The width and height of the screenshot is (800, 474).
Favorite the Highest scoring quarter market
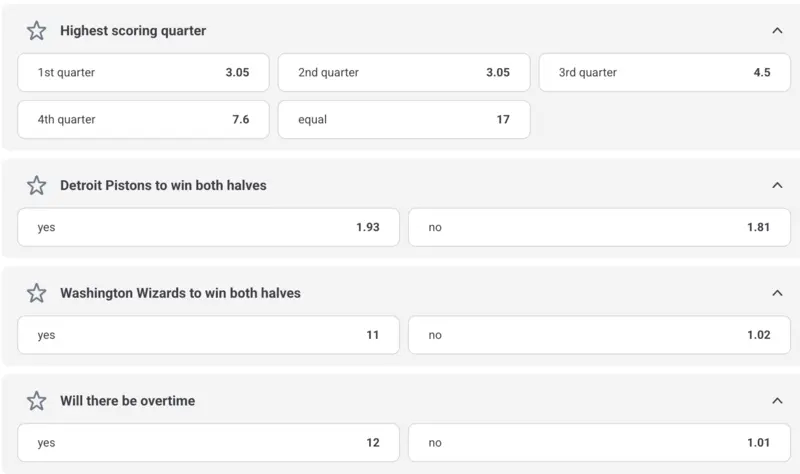[x=37, y=31]
